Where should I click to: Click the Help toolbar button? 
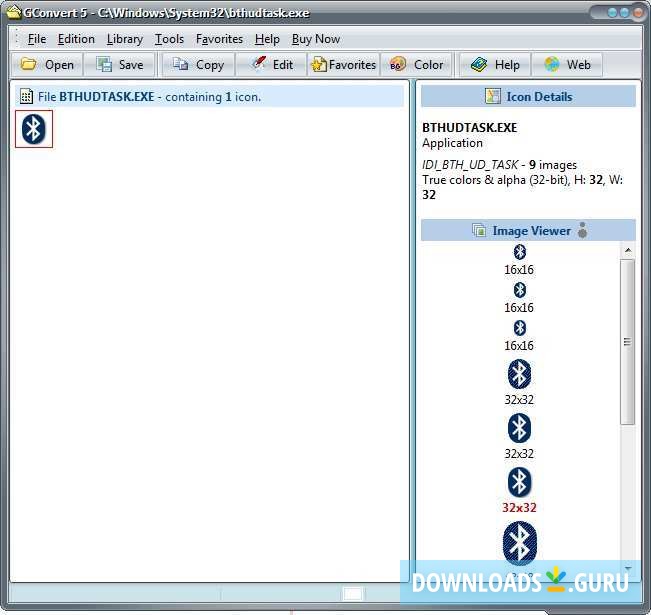pyautogui.click(x=495, y=65)
